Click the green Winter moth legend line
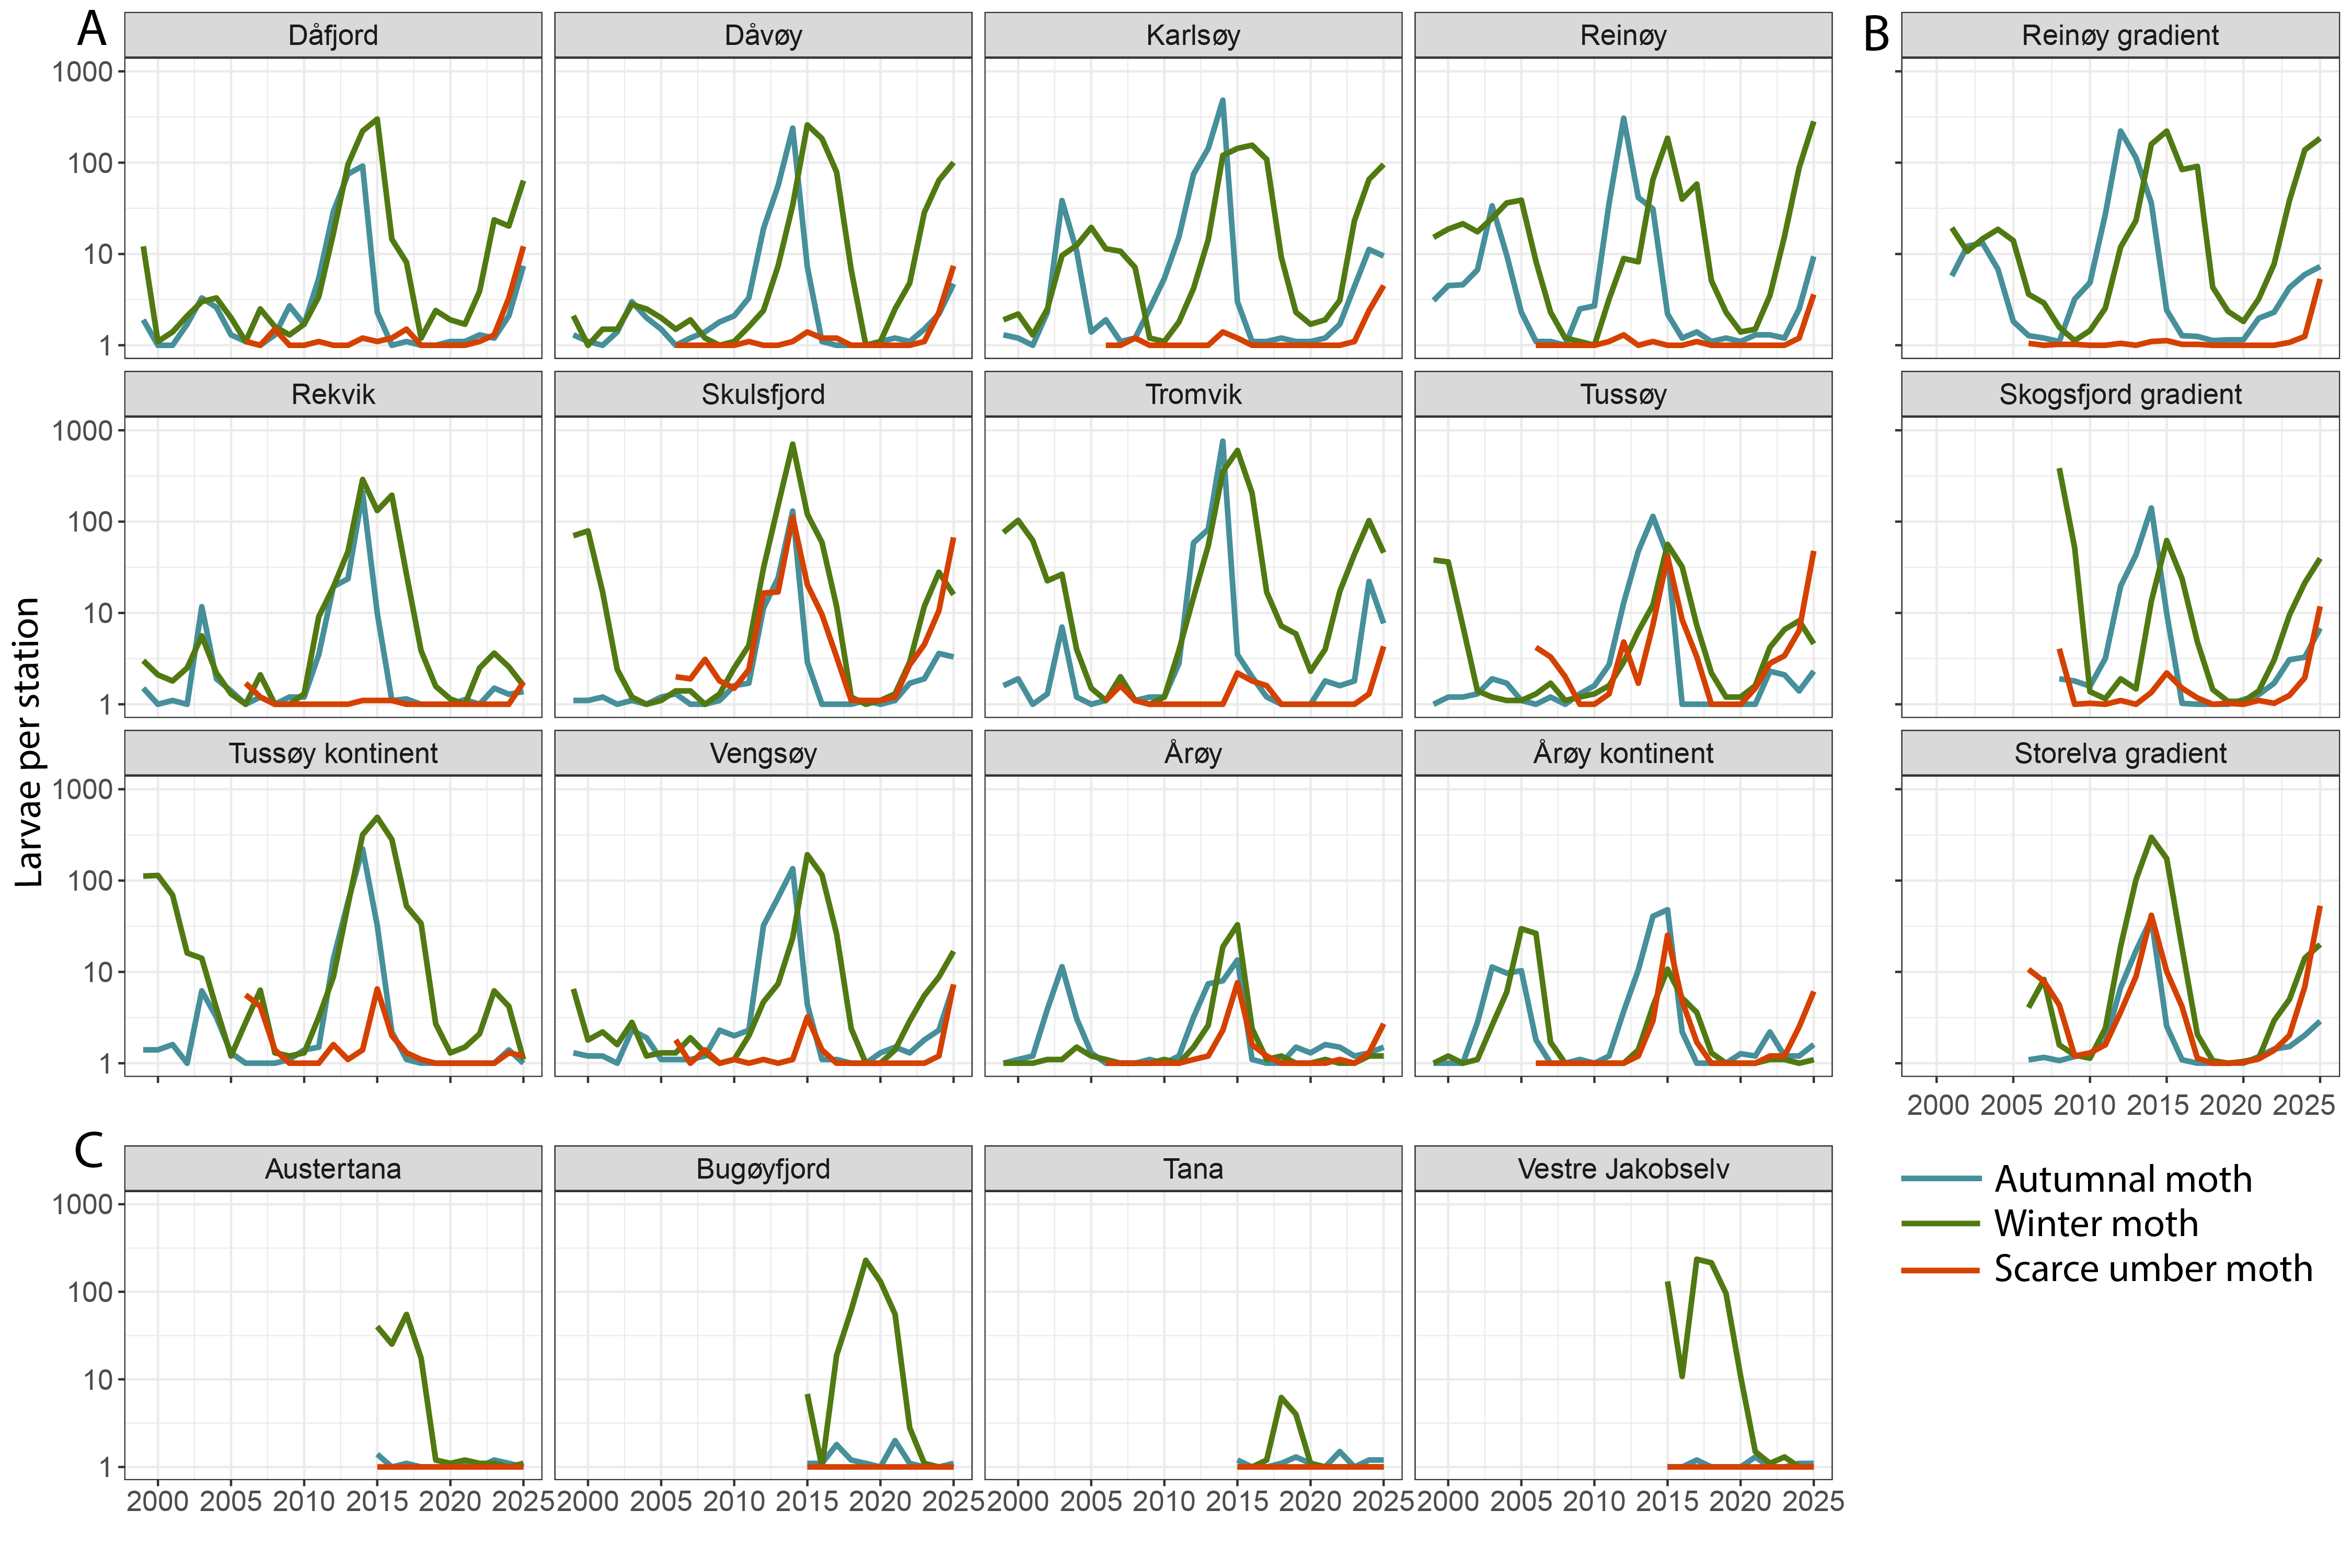 click(x=1940, y=1224)
